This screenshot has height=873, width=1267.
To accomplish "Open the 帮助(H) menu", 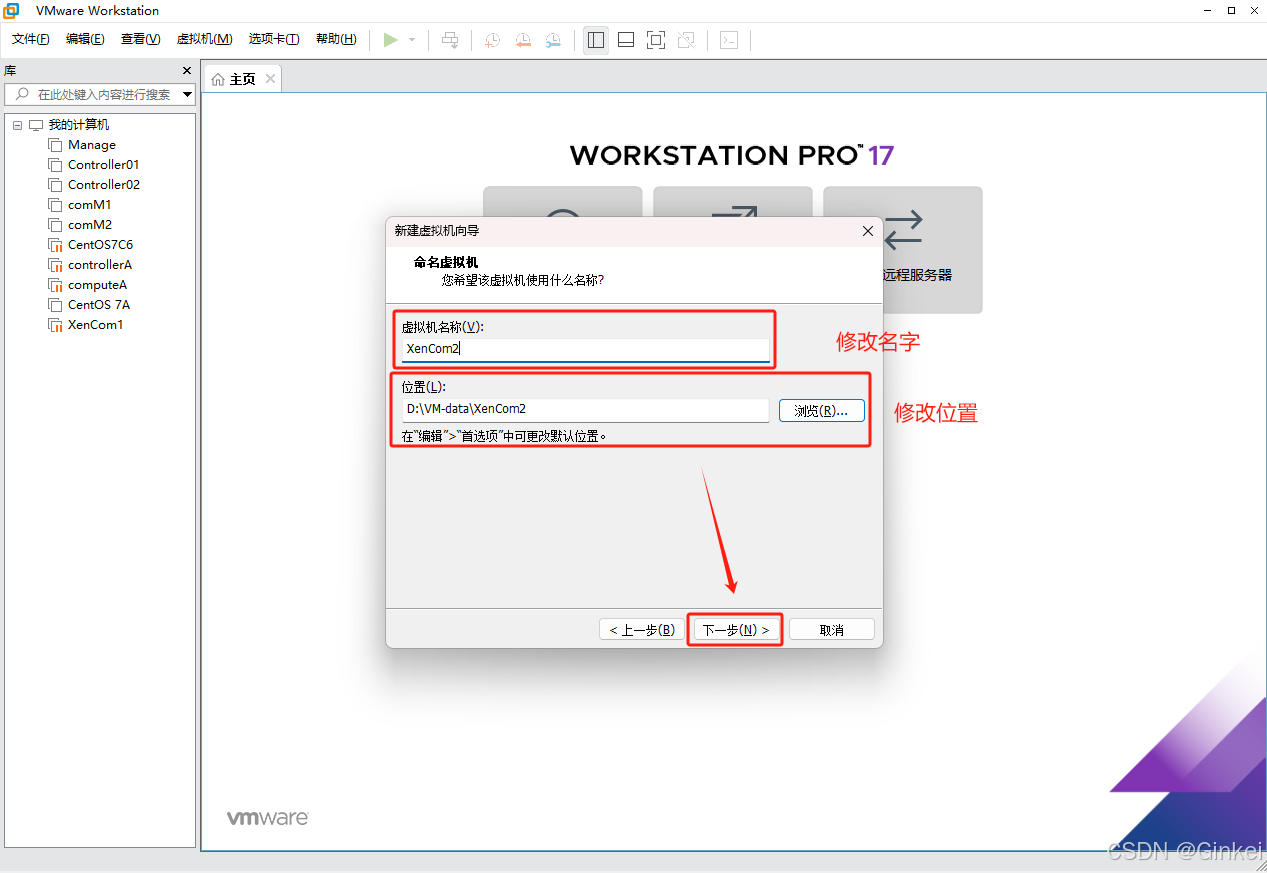I will pos(336,39).
